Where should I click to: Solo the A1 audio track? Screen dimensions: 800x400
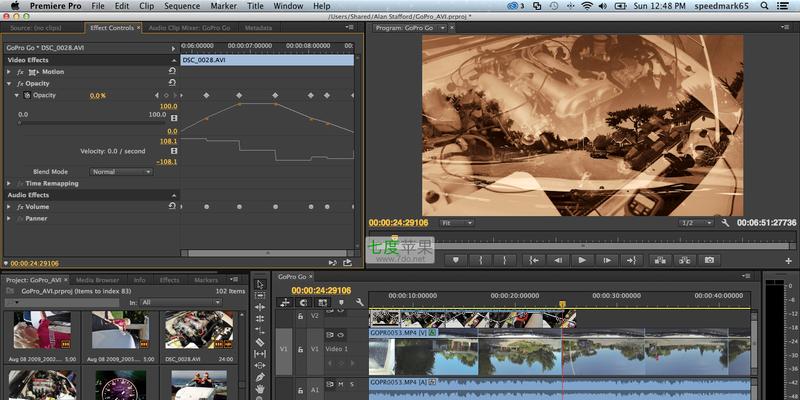click(351, 384)
